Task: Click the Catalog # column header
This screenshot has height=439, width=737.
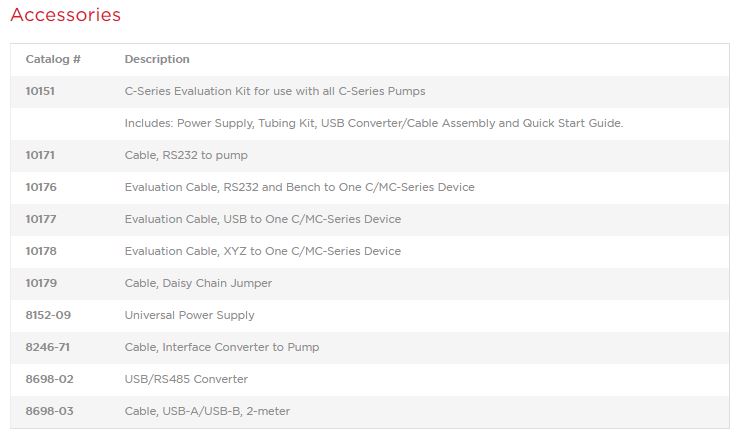Action: pos(53,59)
